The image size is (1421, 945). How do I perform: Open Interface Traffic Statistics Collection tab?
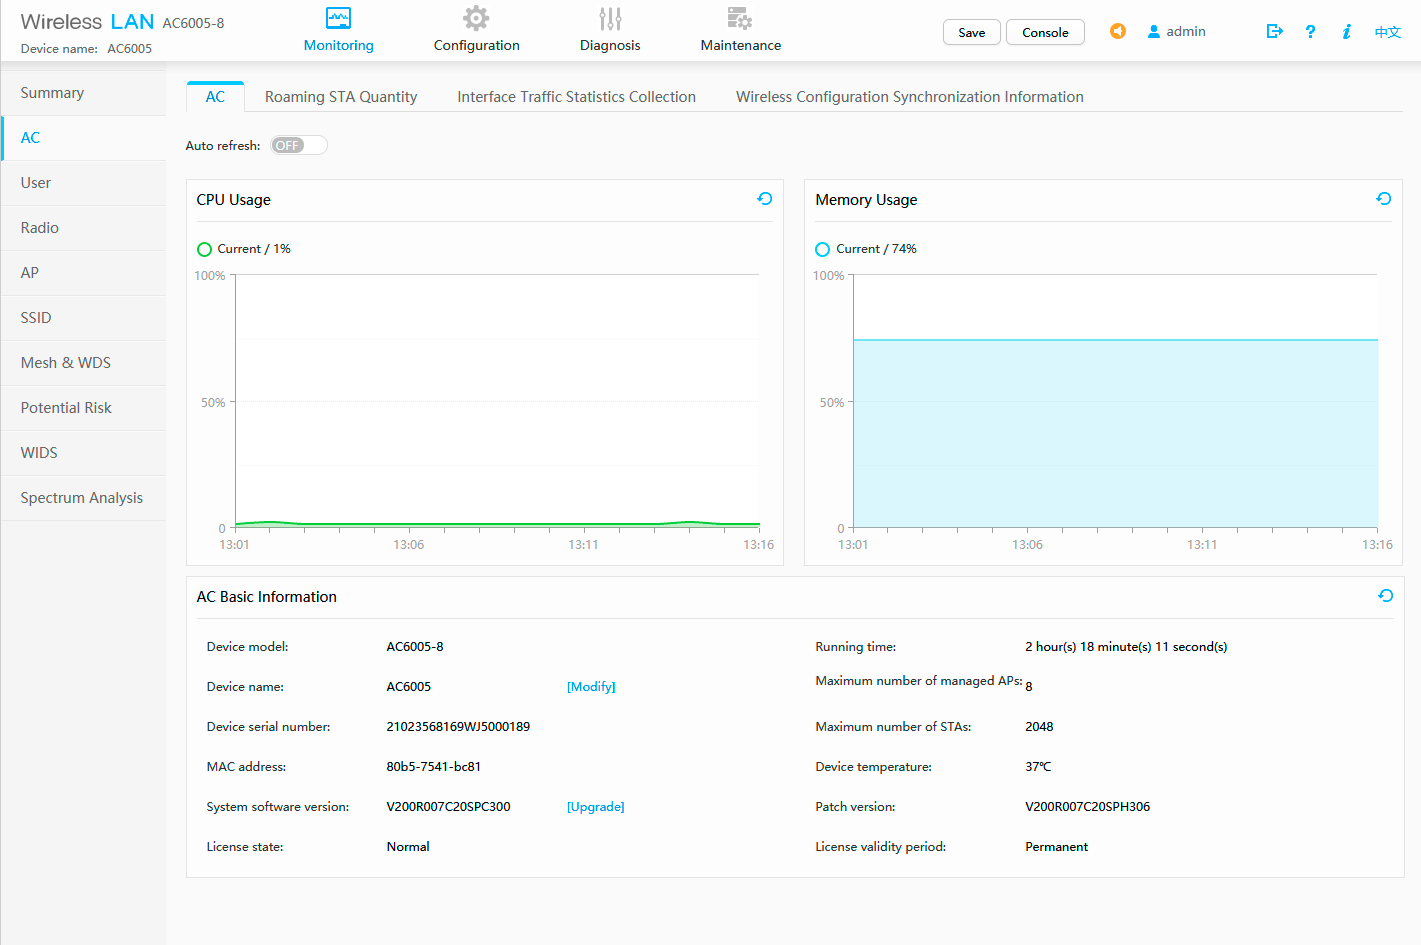coord(576,97)
